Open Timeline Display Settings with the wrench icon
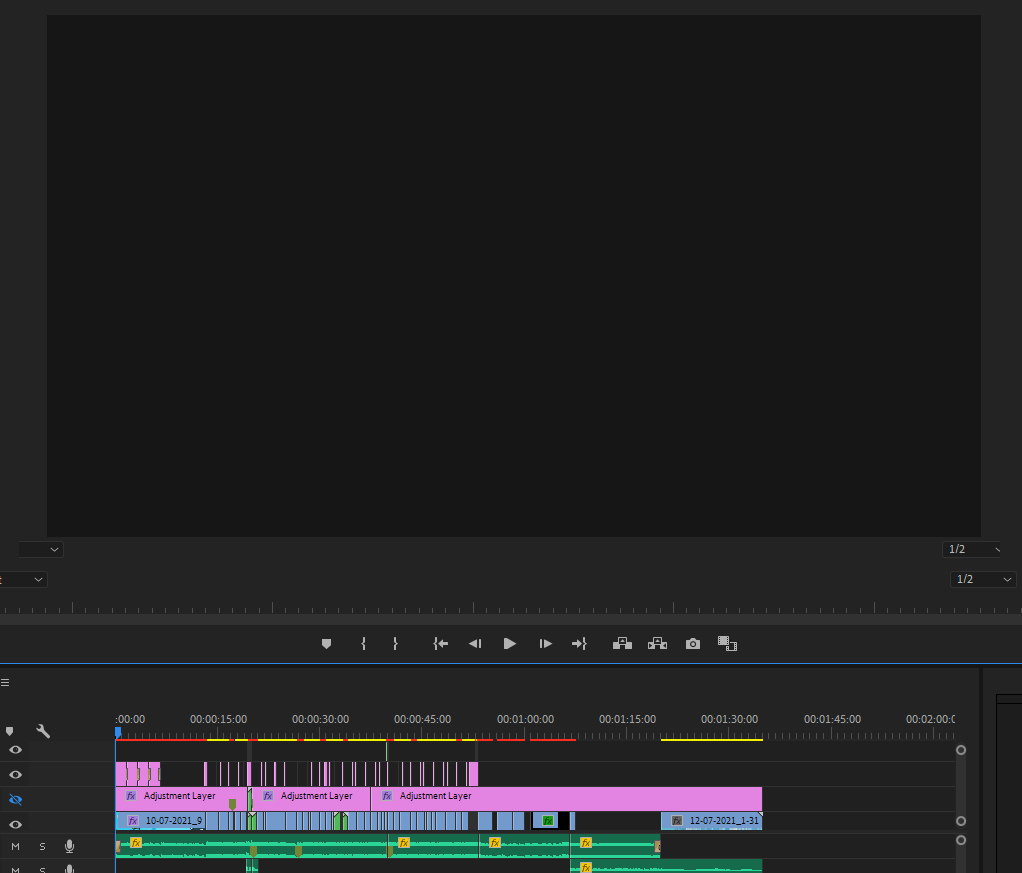 click(x=42, y=731)
